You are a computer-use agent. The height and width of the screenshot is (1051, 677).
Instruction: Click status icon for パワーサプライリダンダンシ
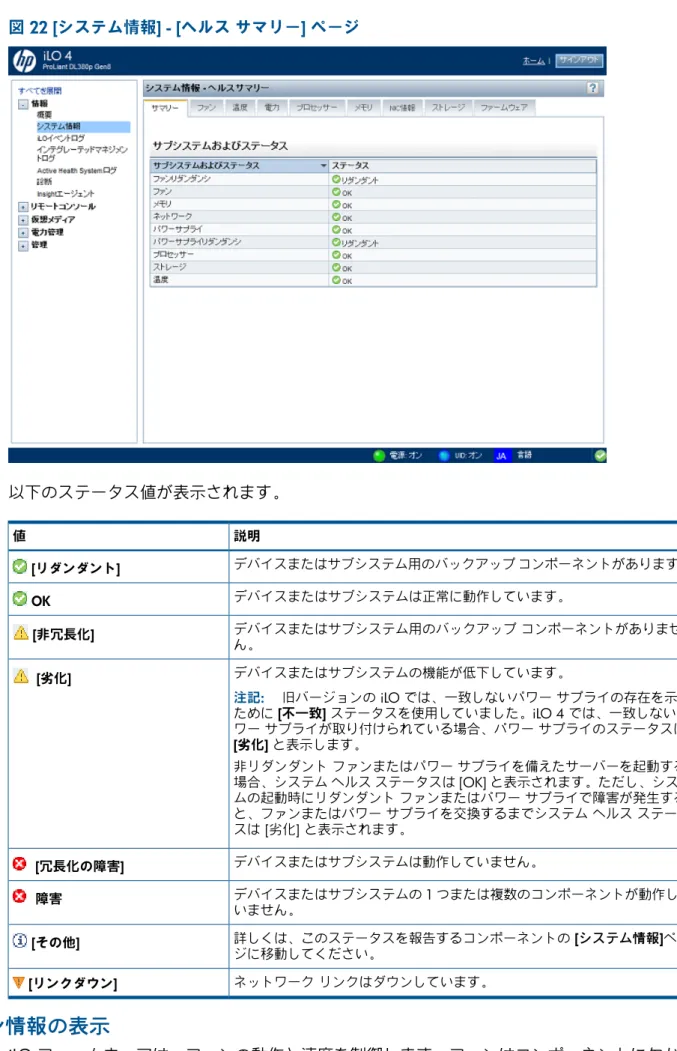336,243
